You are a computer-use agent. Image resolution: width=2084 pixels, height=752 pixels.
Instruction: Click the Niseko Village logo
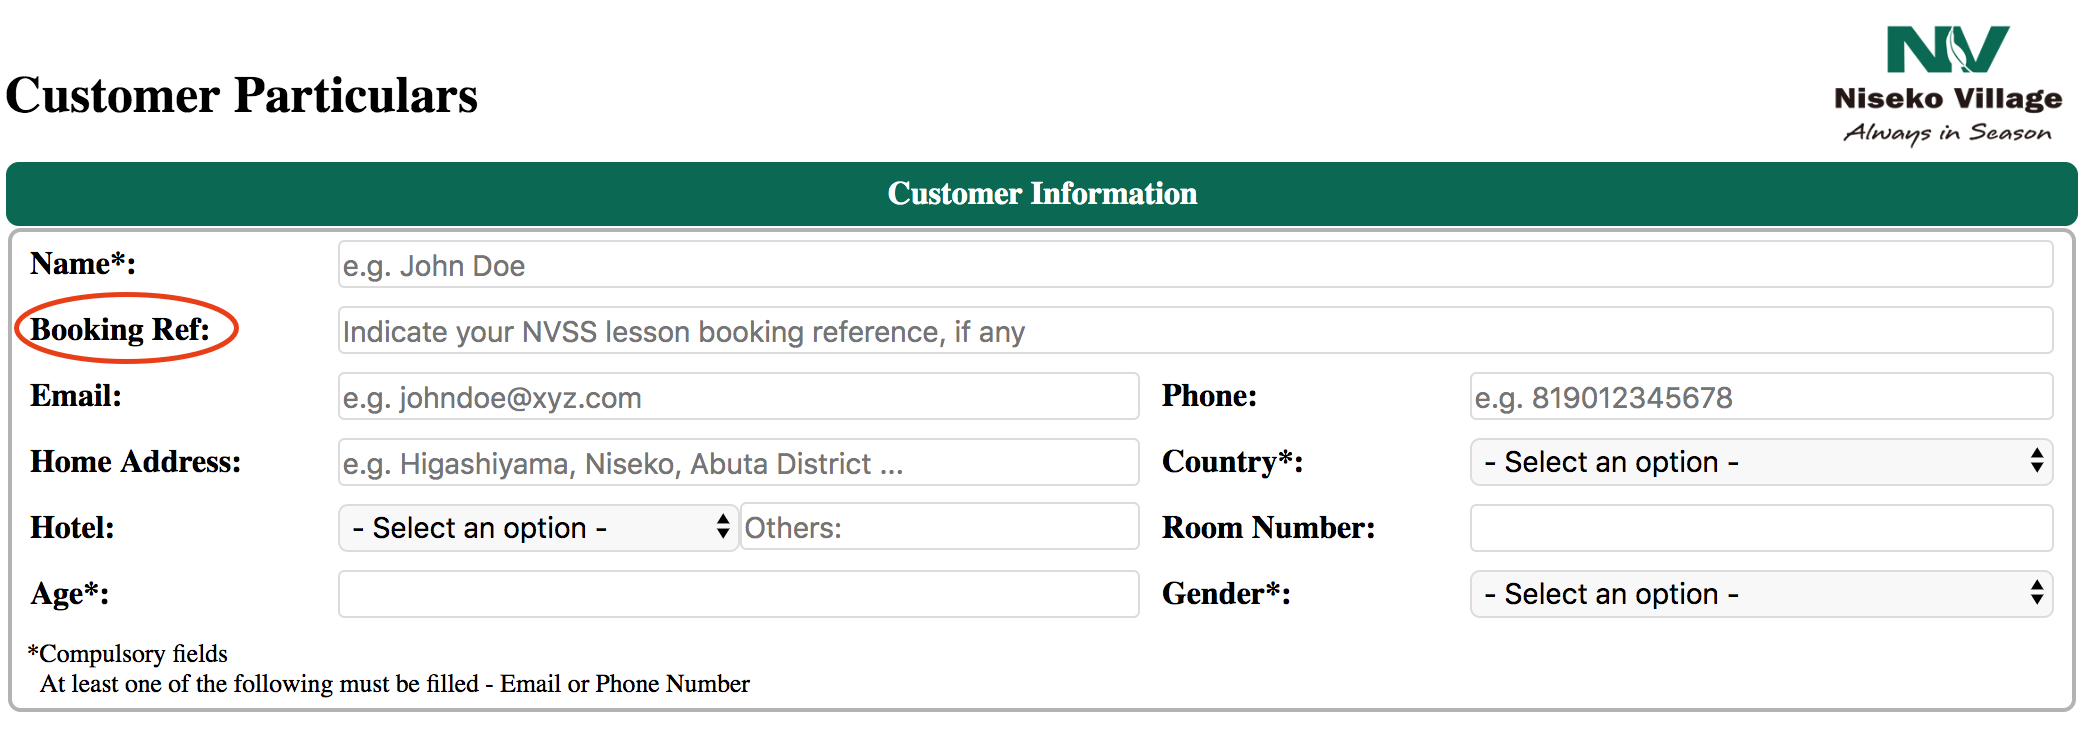[1948, 86]
